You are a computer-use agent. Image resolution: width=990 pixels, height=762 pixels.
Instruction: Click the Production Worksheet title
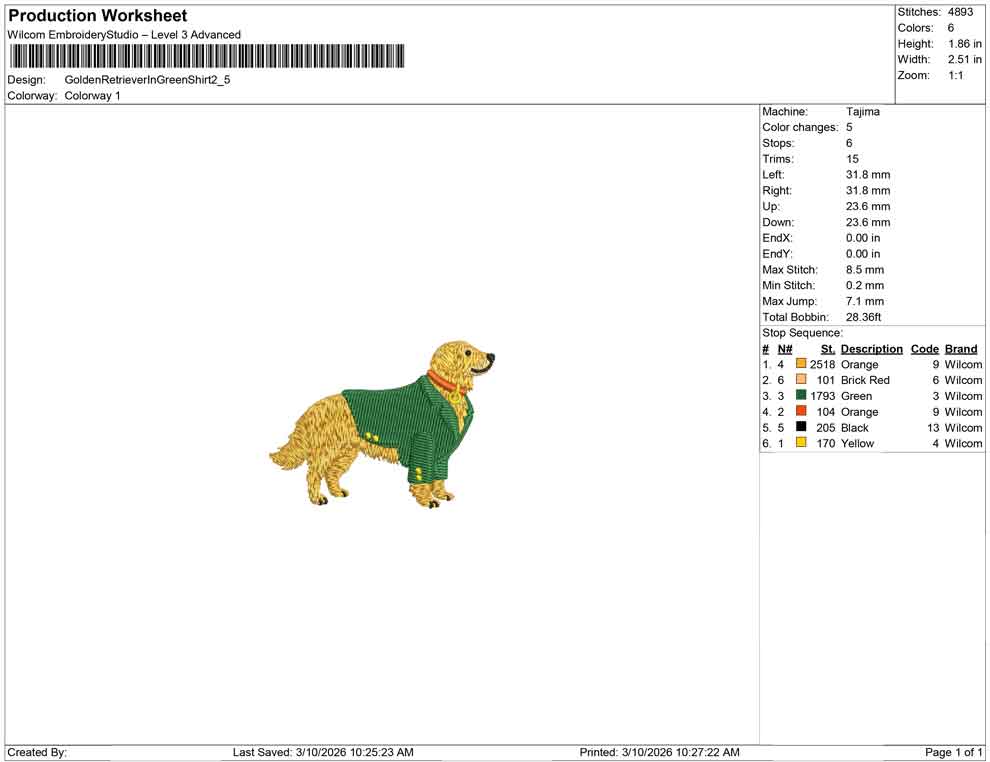pyautogui.click(x=97, y=16)
